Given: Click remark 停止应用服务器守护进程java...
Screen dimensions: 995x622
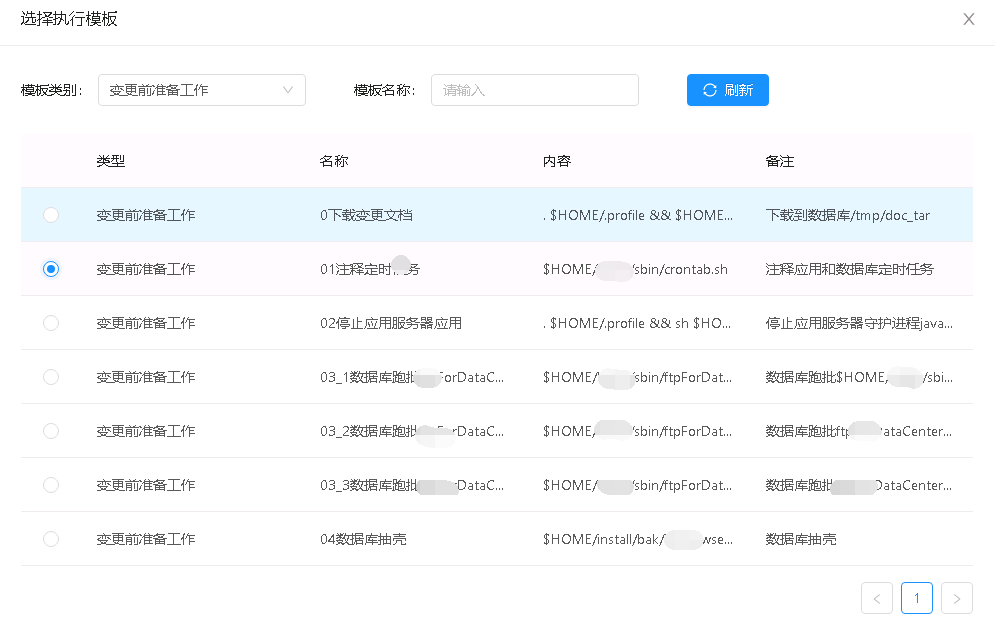Looking at the screenshot, I should [x=859, y=323].
